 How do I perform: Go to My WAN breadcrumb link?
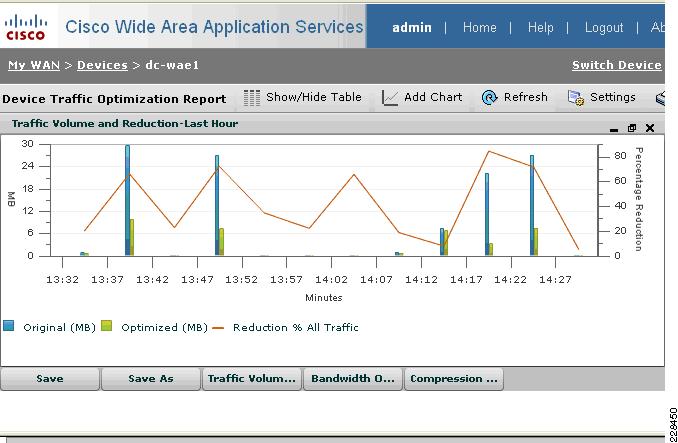pos(34,65)
